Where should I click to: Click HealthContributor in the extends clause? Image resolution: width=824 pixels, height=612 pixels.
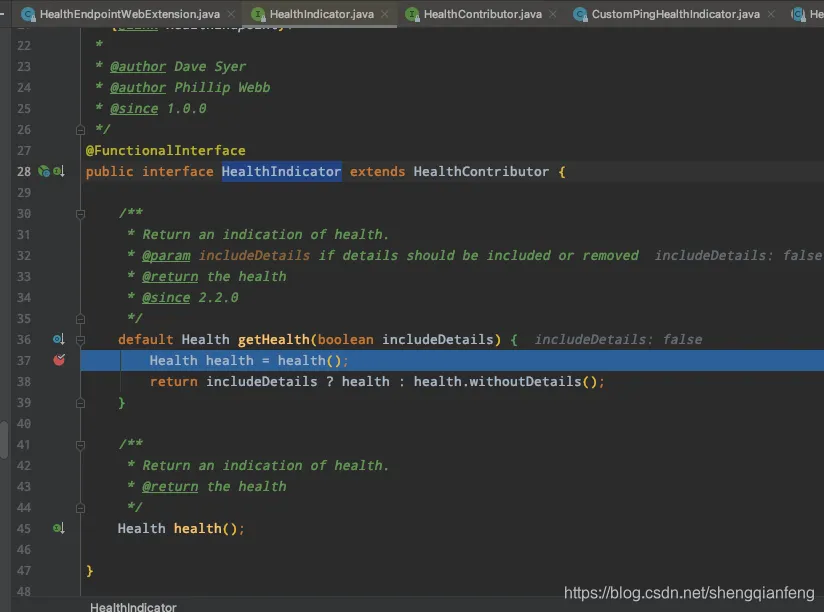[481, 171]
